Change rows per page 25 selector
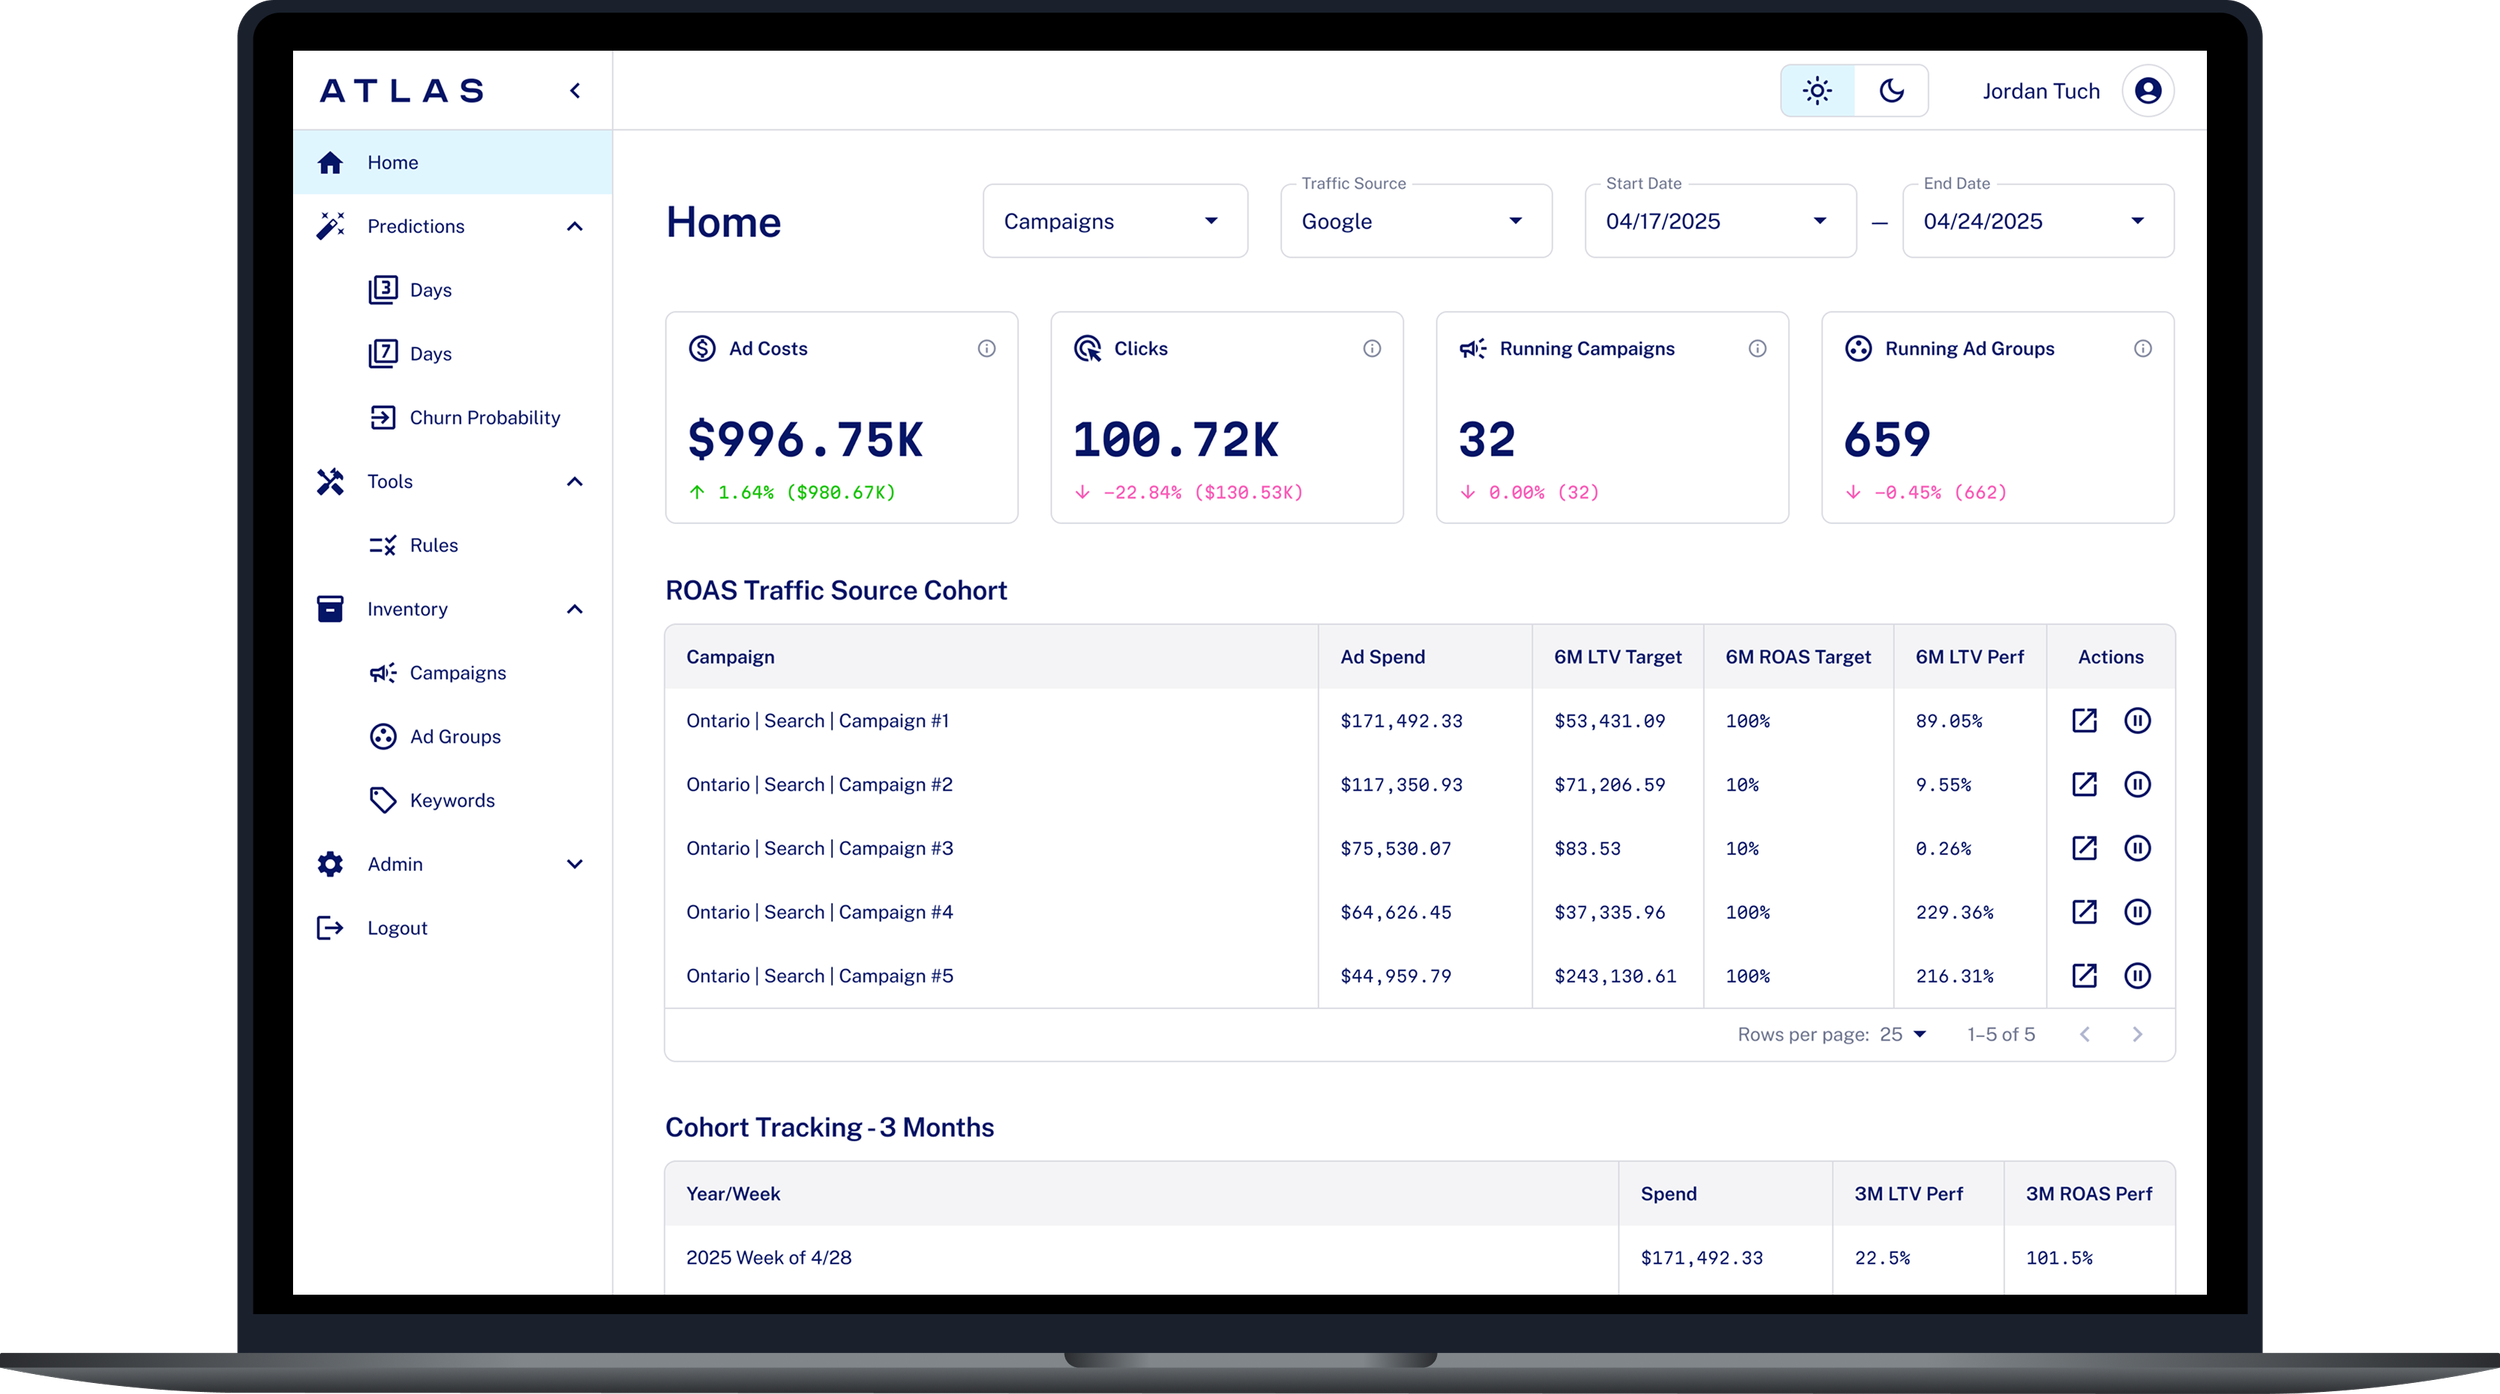Image resolution: width=2500 pixels, height=1394 pixels. 1902,1034
